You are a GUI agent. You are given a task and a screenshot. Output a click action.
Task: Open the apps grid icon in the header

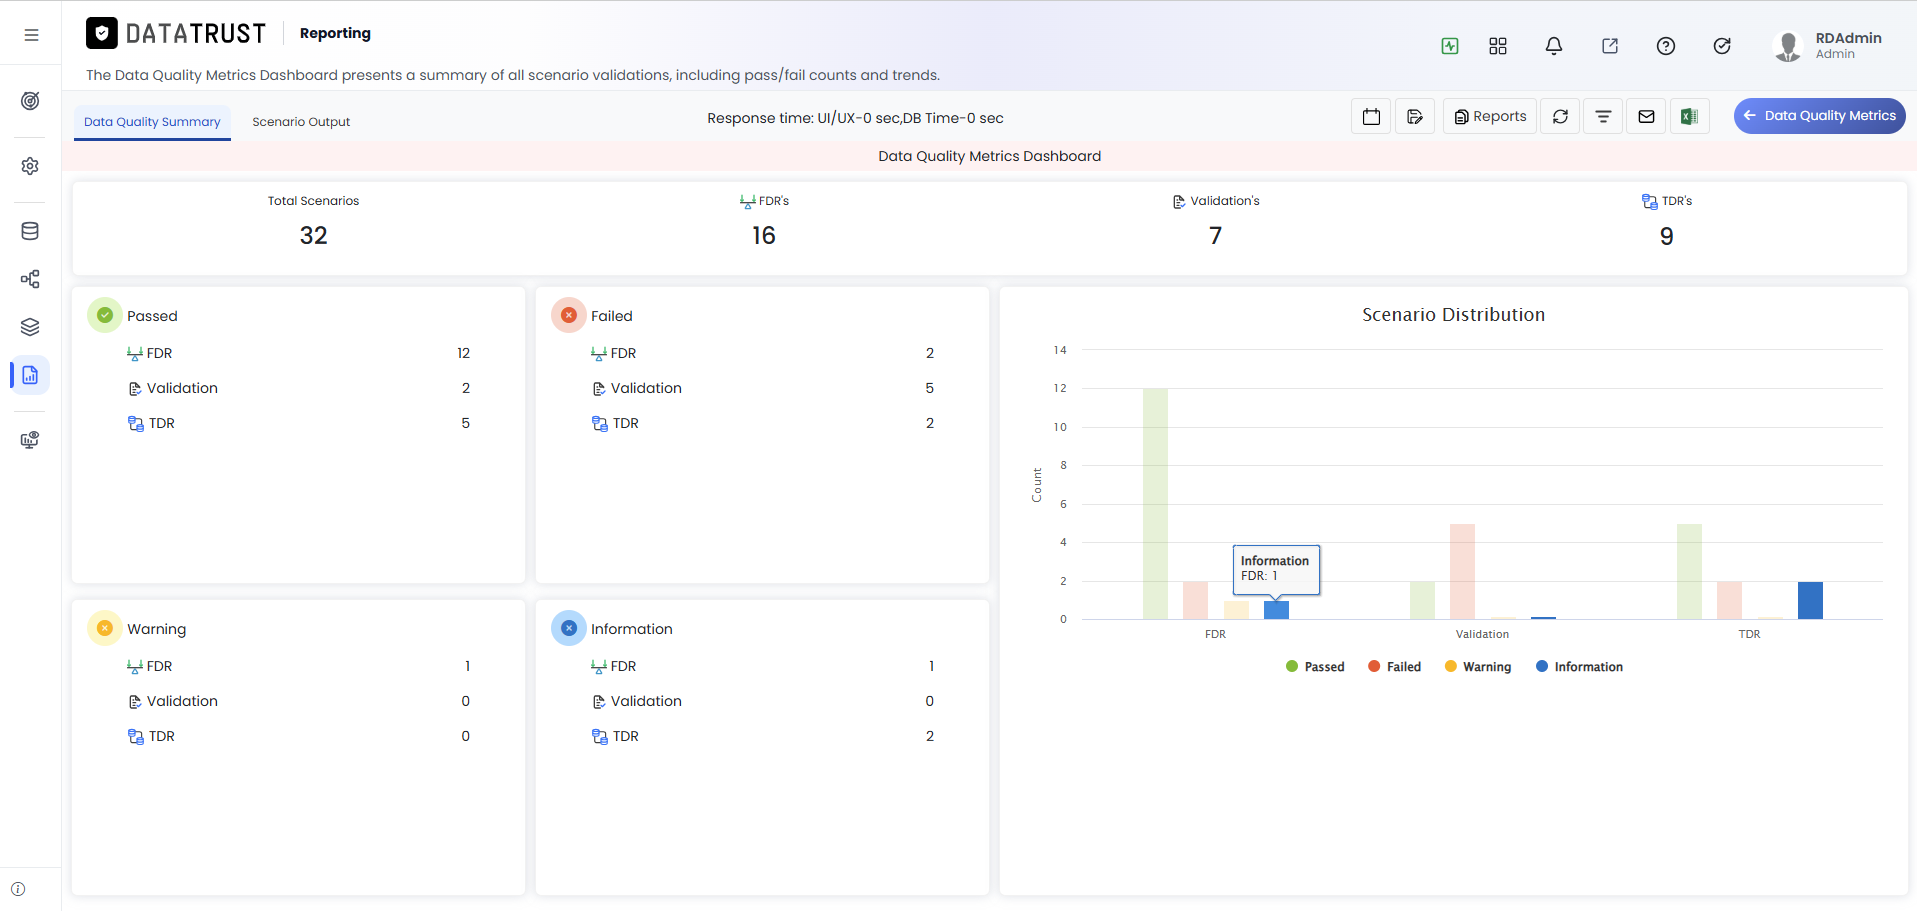pyautogui.click(x=1498, y=46)
